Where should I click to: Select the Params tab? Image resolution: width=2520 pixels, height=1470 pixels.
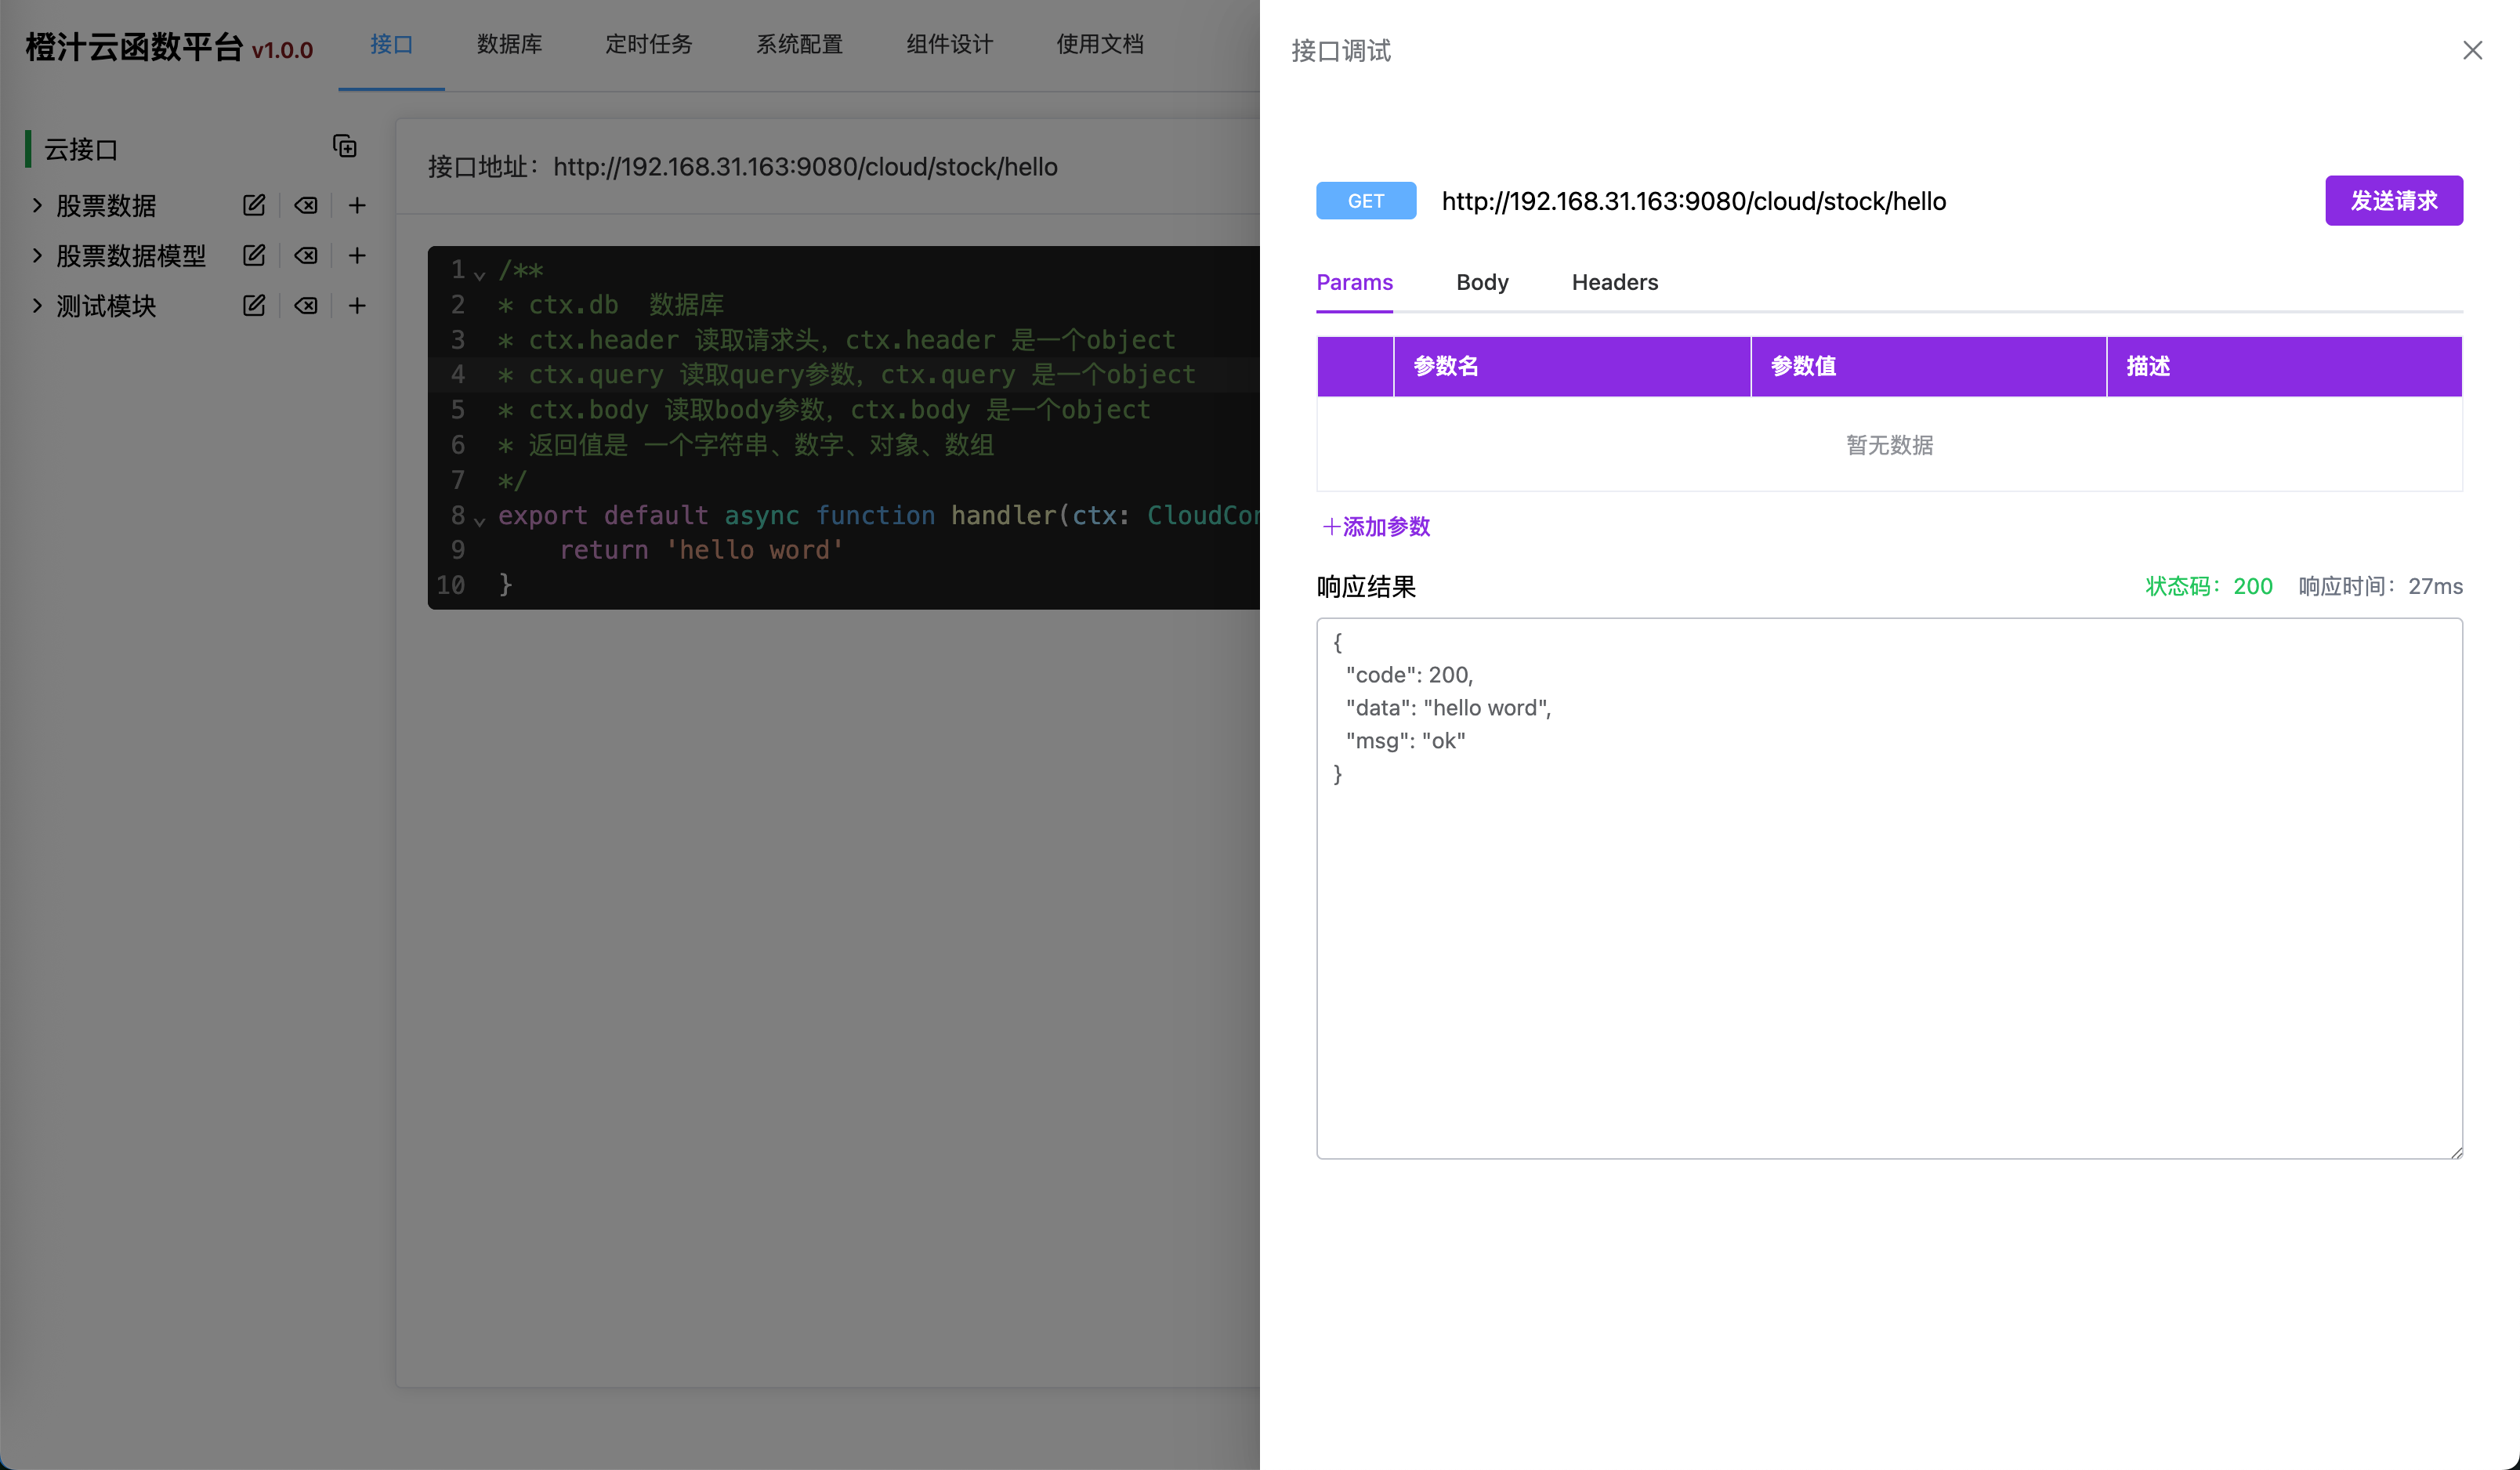point(1354,282)
